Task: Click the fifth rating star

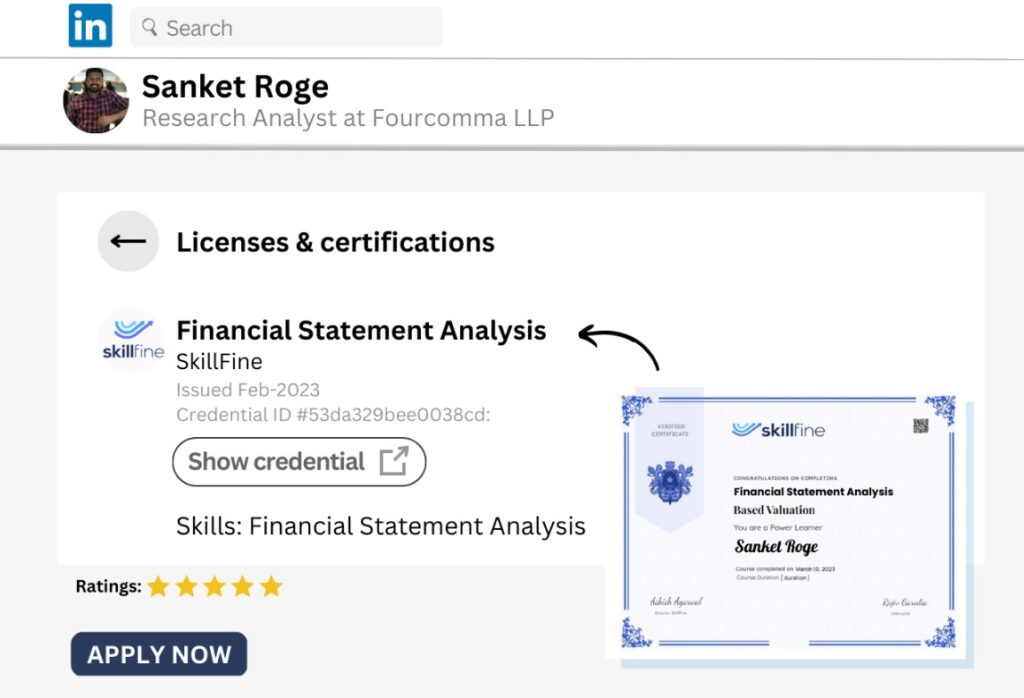Action: point(271,587)
